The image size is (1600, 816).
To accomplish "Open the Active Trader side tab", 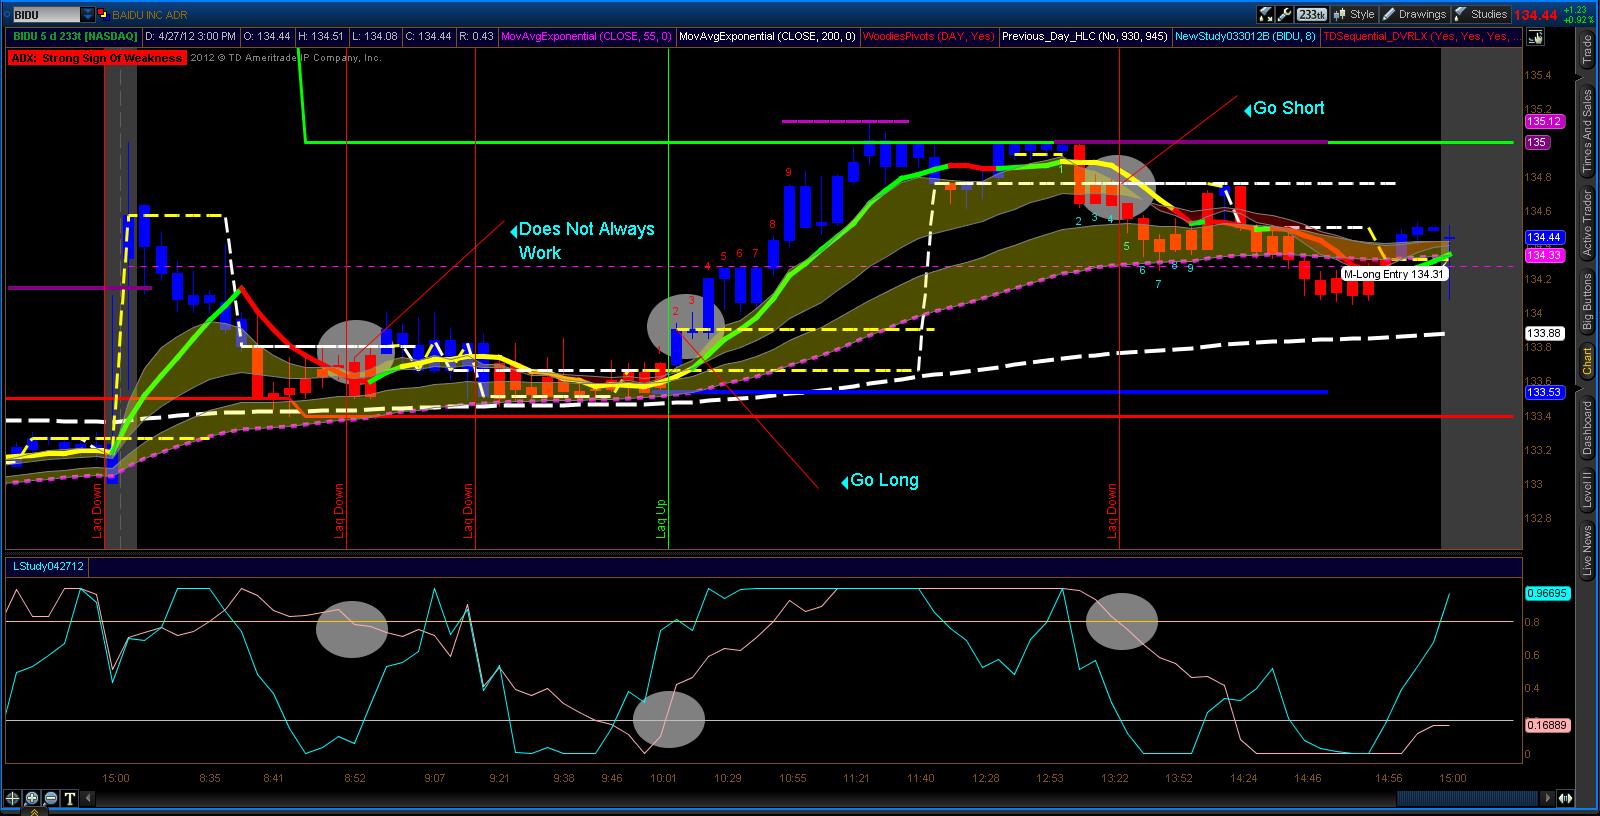I will pos(1586,224).
